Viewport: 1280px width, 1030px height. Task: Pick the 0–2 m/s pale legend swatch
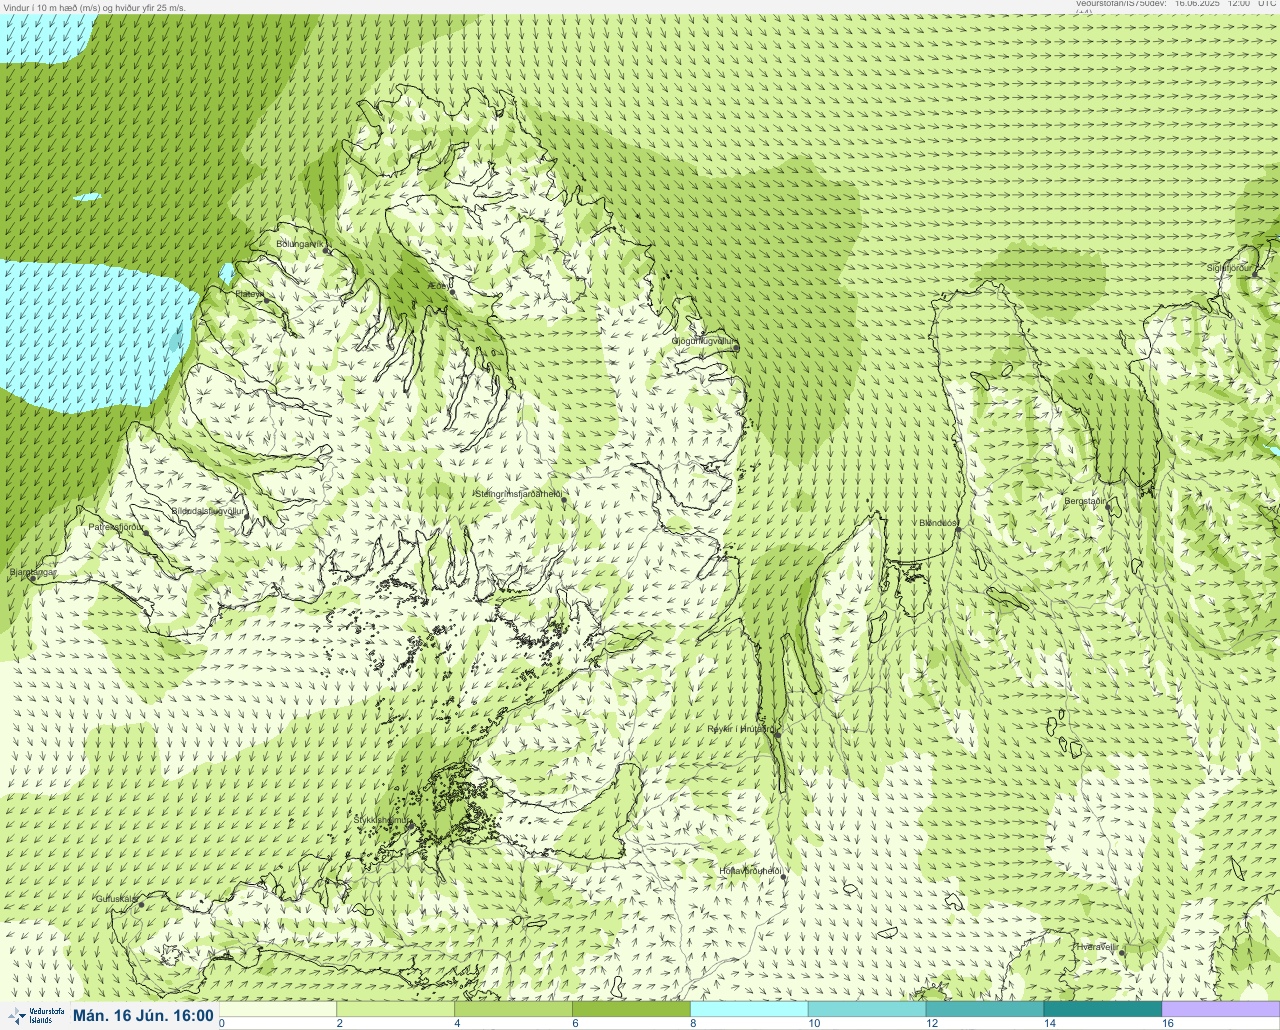277,1009
